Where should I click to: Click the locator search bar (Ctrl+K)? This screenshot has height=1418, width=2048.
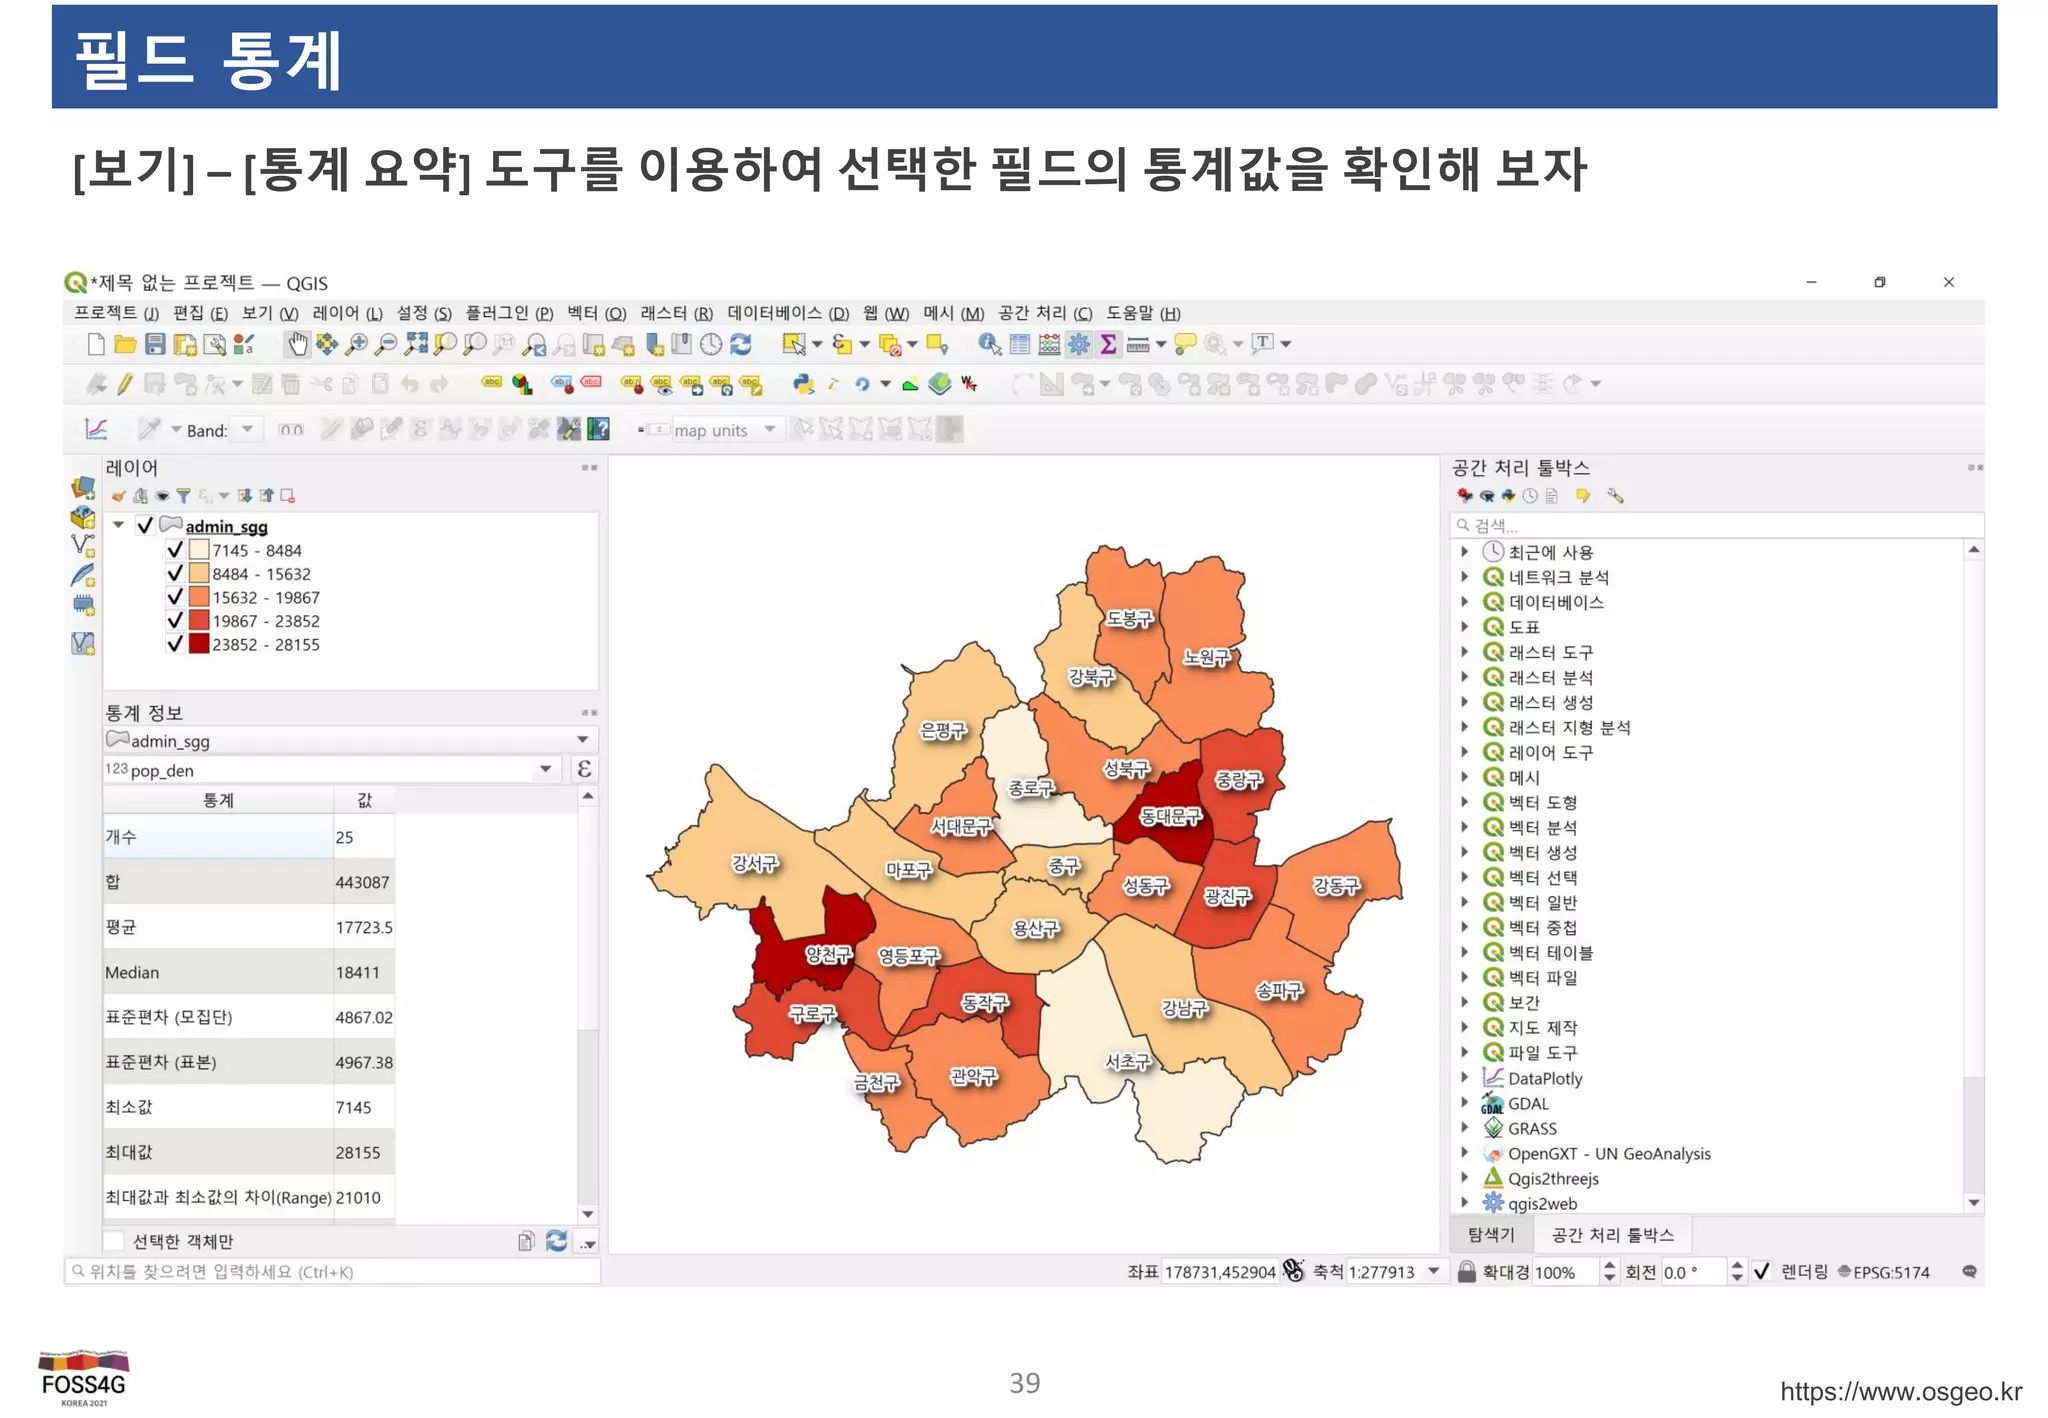(333, 1272)
